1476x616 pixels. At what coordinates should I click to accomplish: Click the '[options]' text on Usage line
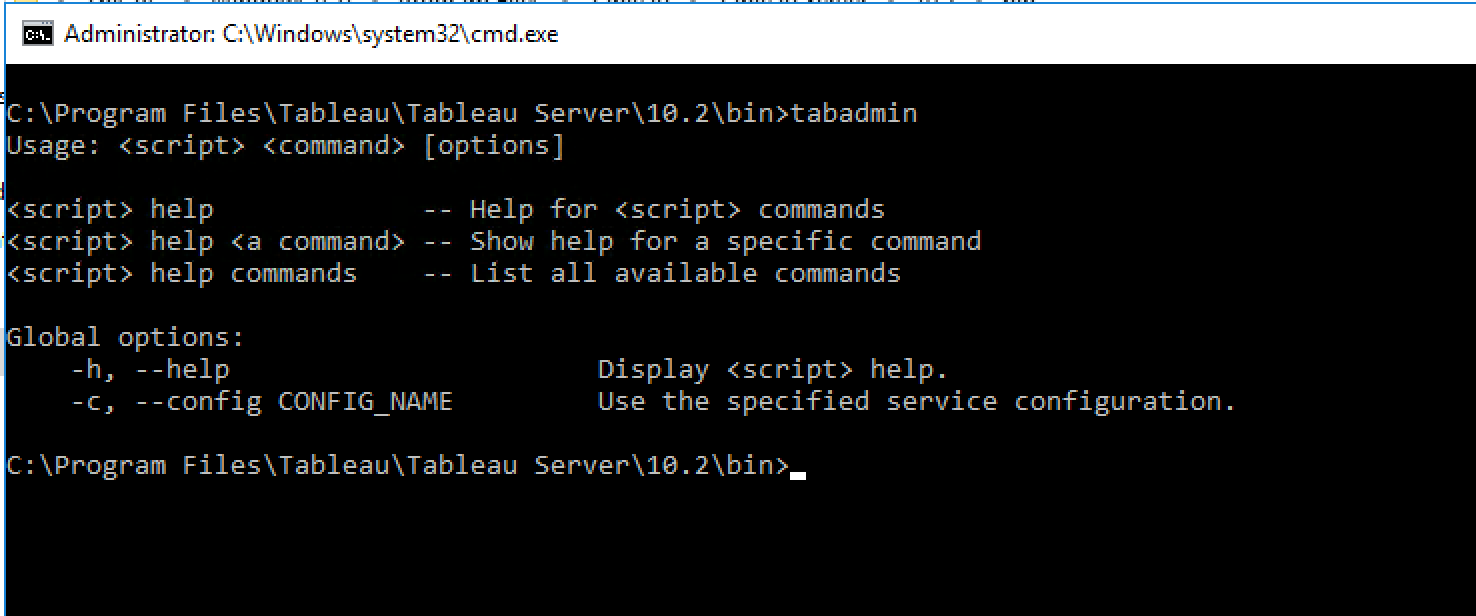[493, 146]
